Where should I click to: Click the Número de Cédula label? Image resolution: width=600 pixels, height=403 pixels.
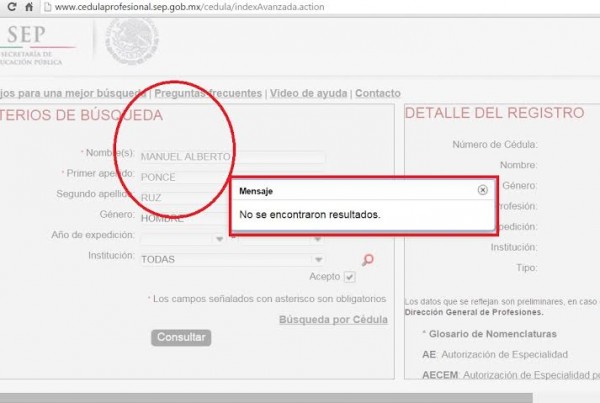pos(495,145)
